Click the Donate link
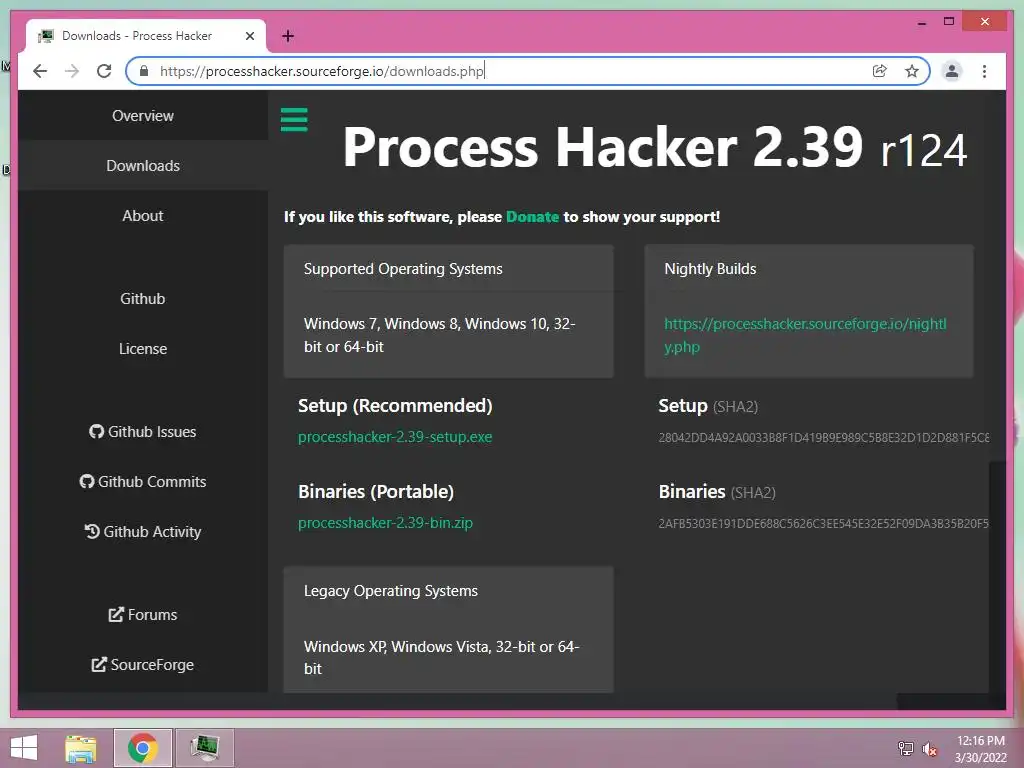Screen dimensions: 1024x768 532,217
